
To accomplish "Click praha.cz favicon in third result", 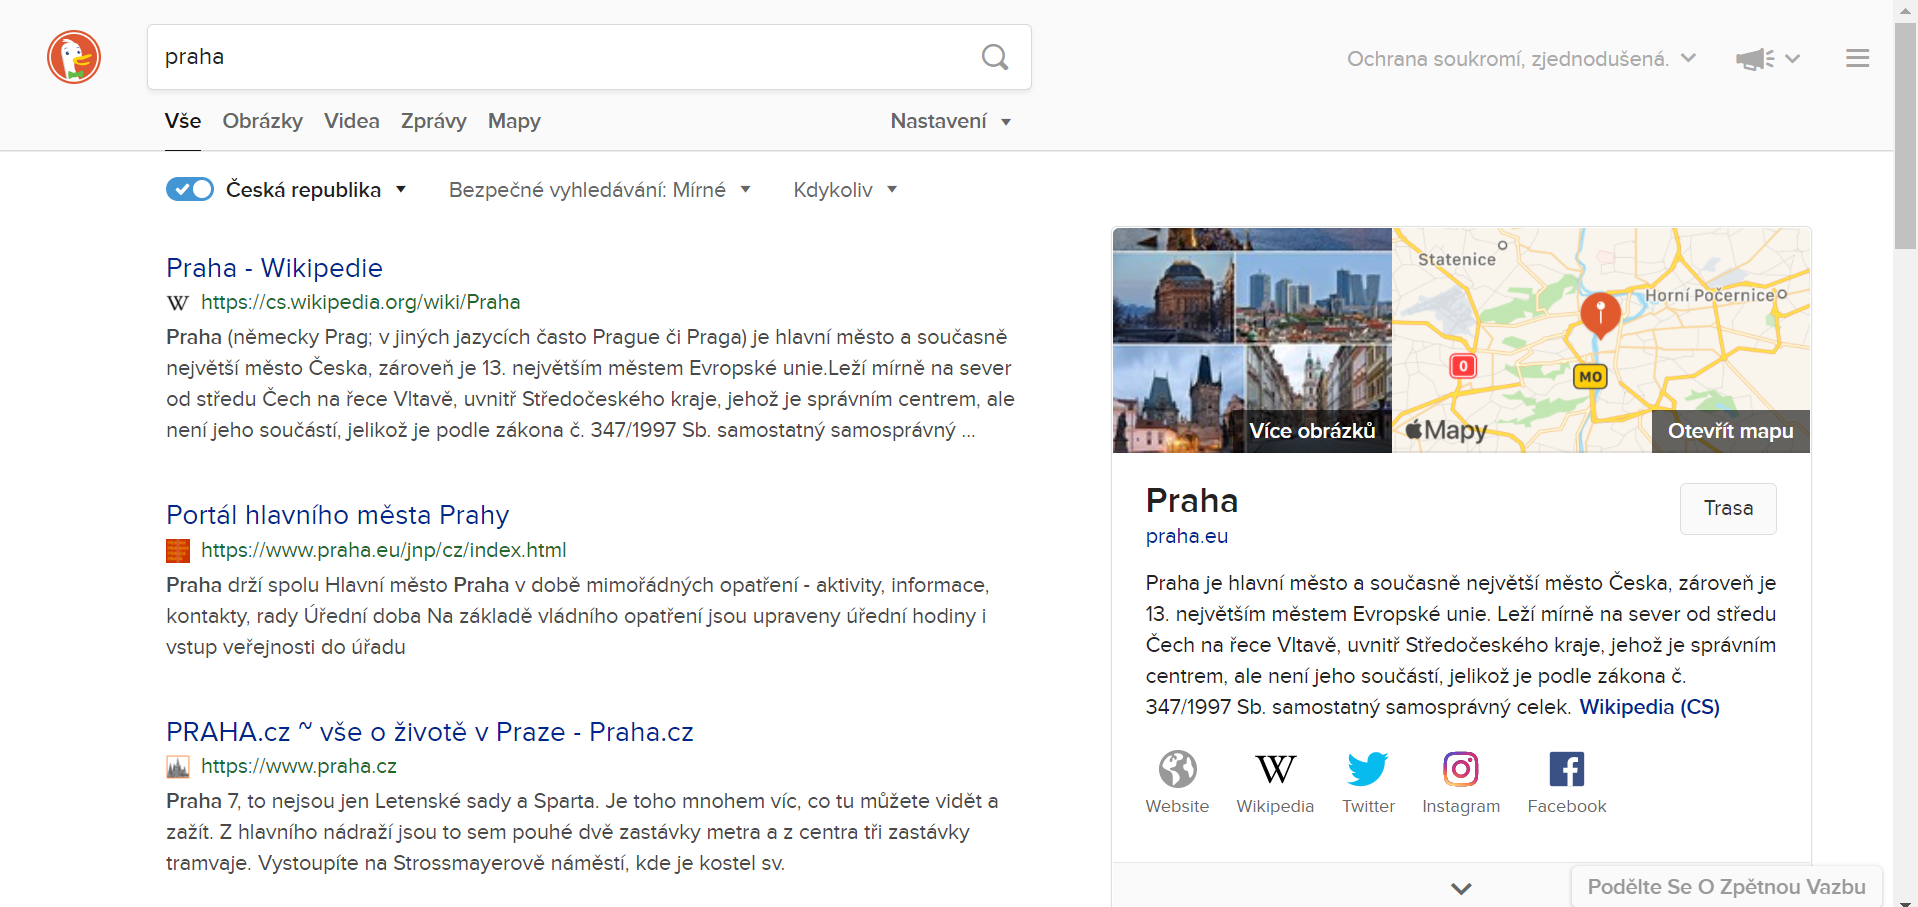I will click(178, 767).
